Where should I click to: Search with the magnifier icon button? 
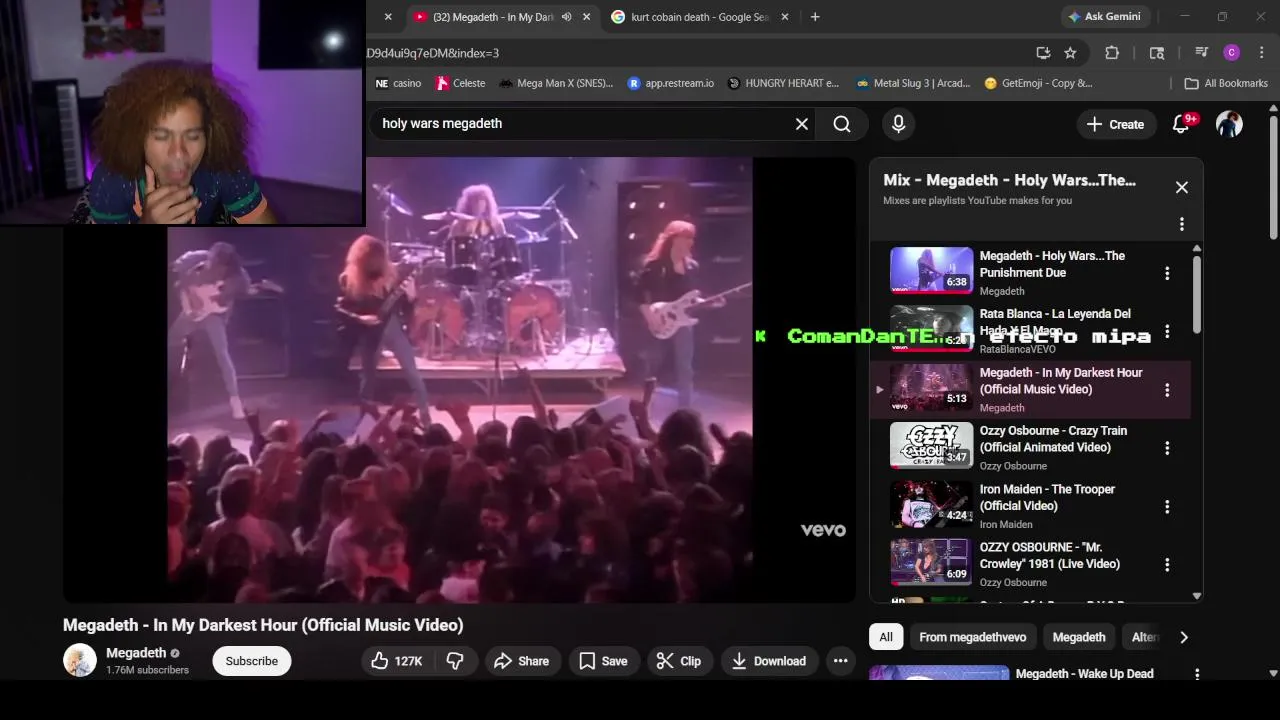pos(842,124)
